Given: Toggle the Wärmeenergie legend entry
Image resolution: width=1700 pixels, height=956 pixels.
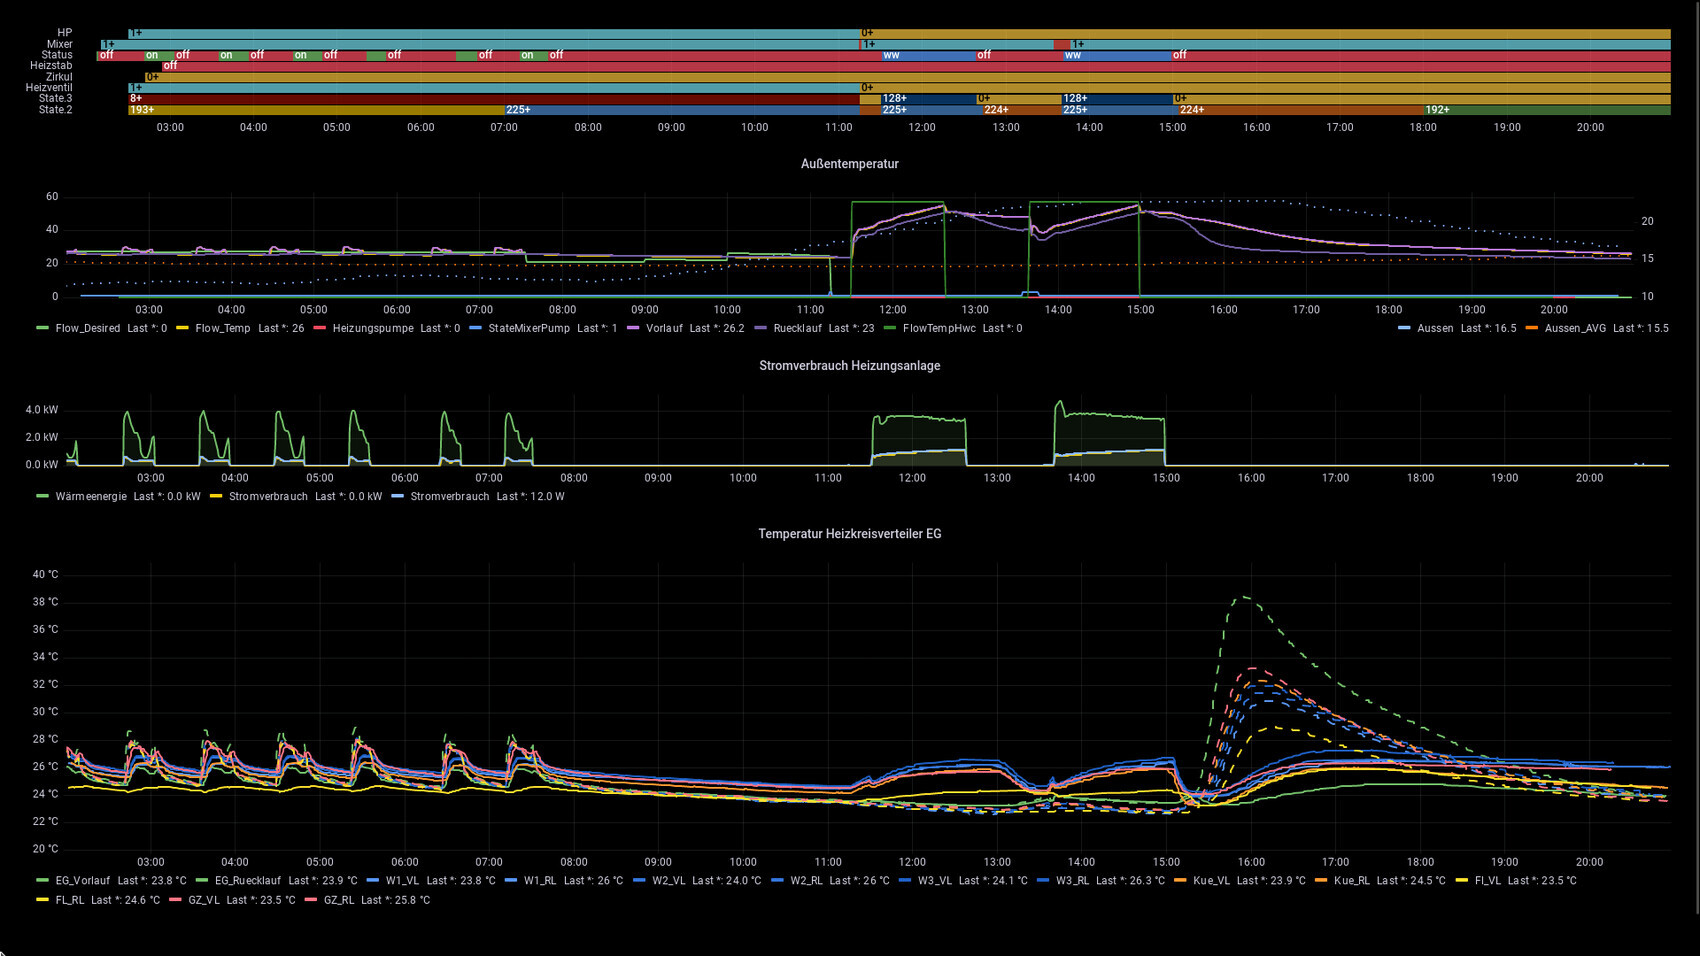Looking at the screenshot, I should (91, 496).
